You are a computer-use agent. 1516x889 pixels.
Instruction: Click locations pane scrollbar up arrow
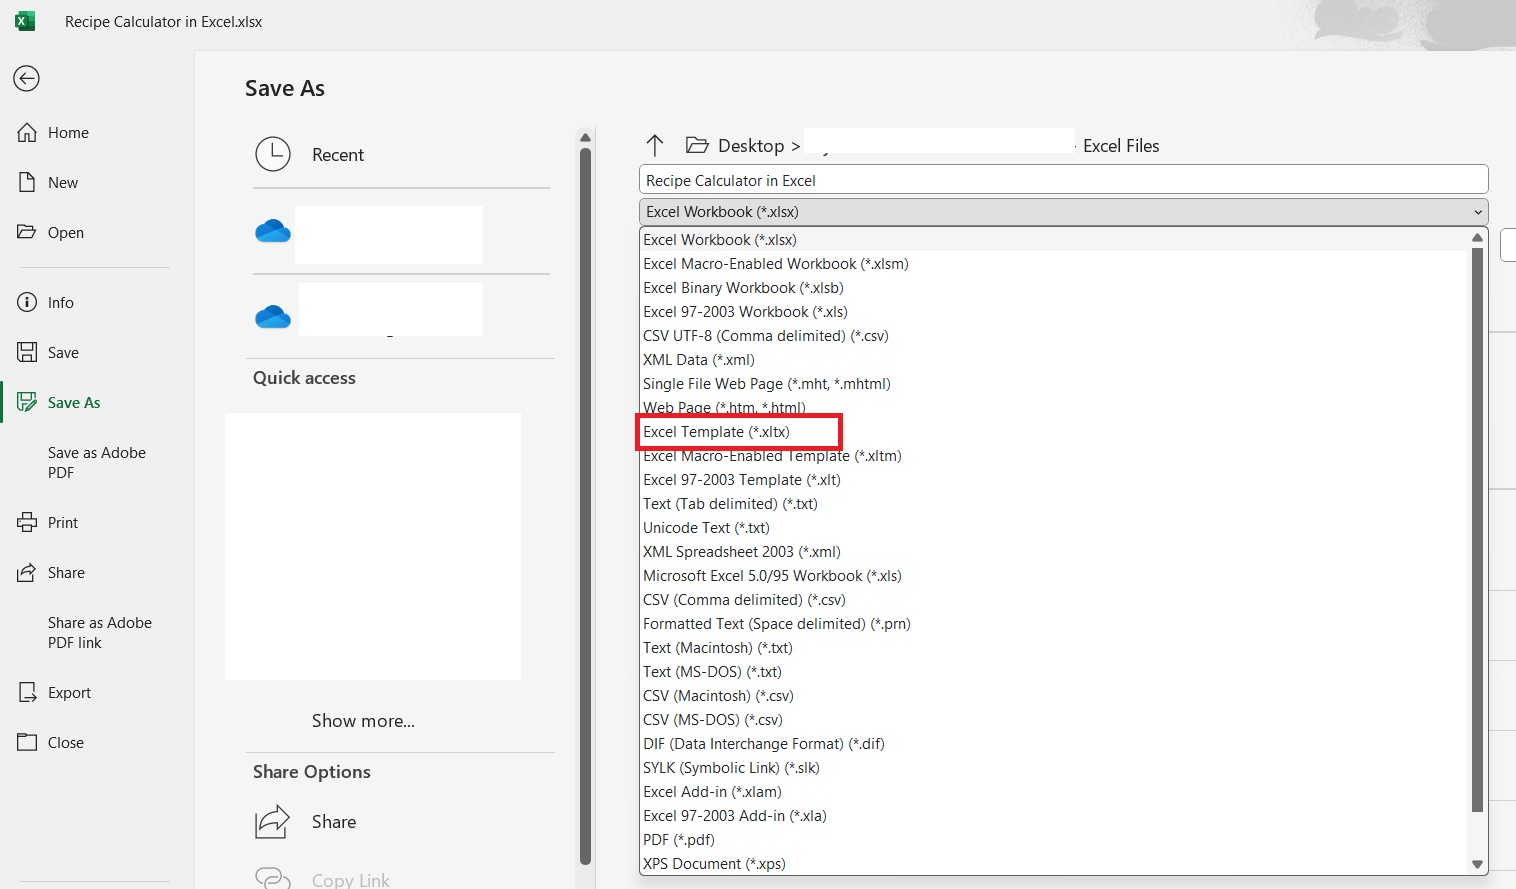click(x=586, y=138)
